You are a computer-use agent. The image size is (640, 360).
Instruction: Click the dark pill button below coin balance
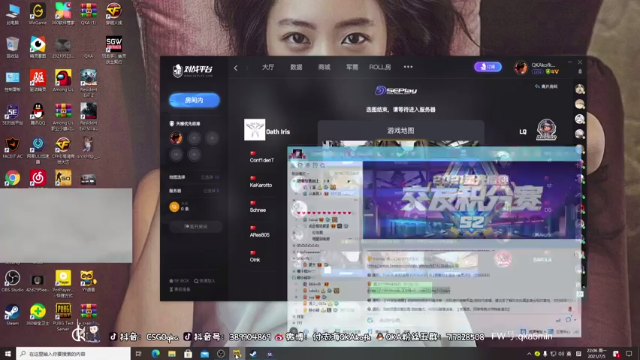coord(196,227)
